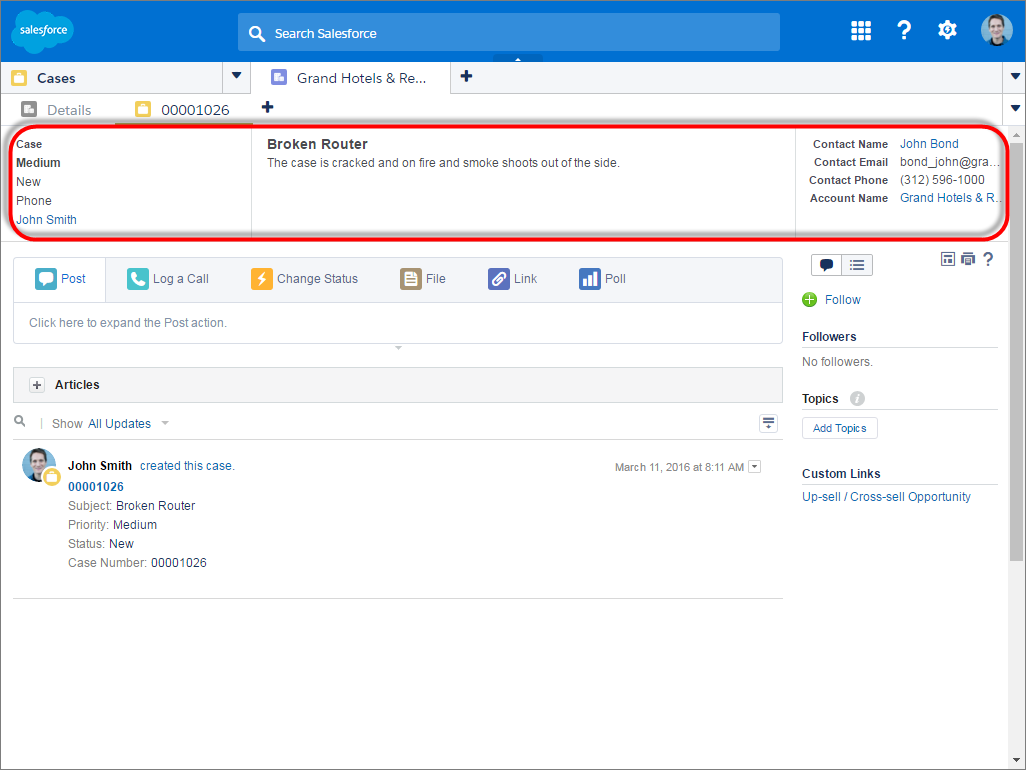Click the bond_john@gra... contact email
Image resolution: width=1026 pixels, height=770 pixels.
[x=949, y=162]
